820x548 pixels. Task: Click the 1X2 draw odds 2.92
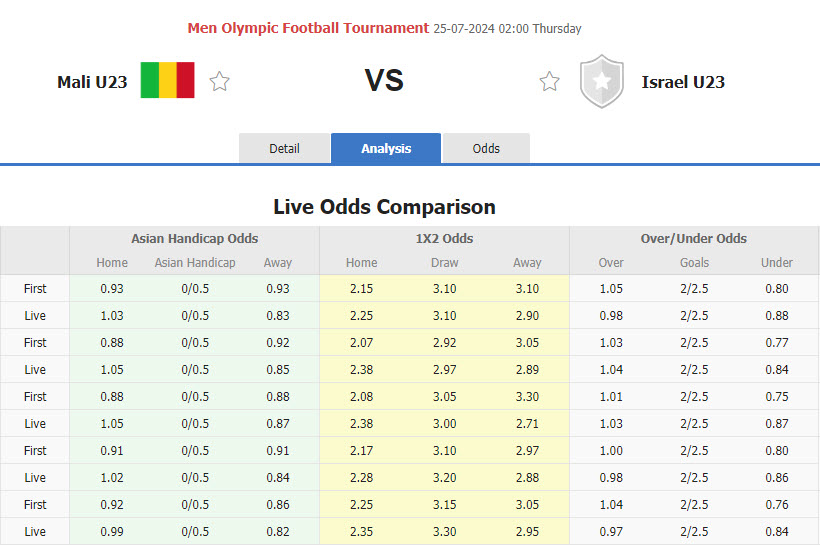click(444, 342)
